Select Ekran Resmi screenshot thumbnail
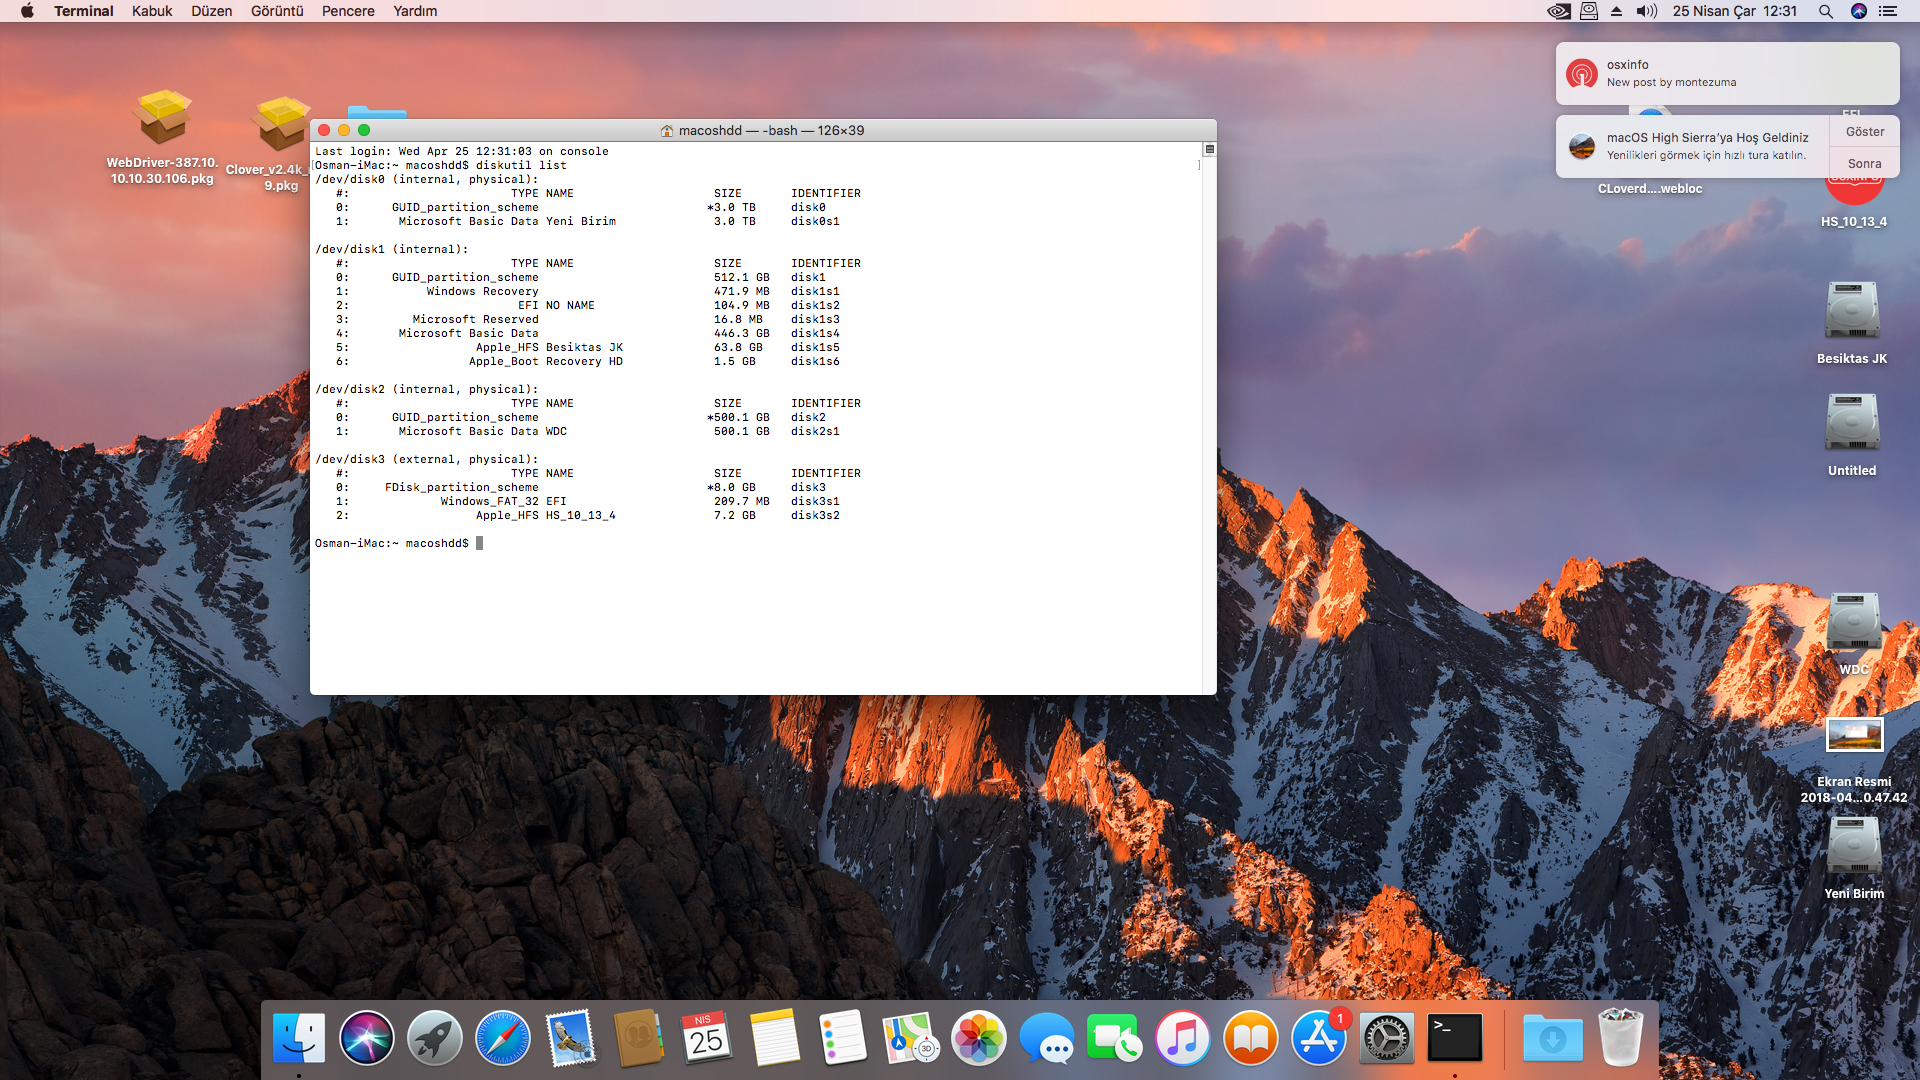The height and width of the screenshot is (1080, 1920). click(1854, 735)
